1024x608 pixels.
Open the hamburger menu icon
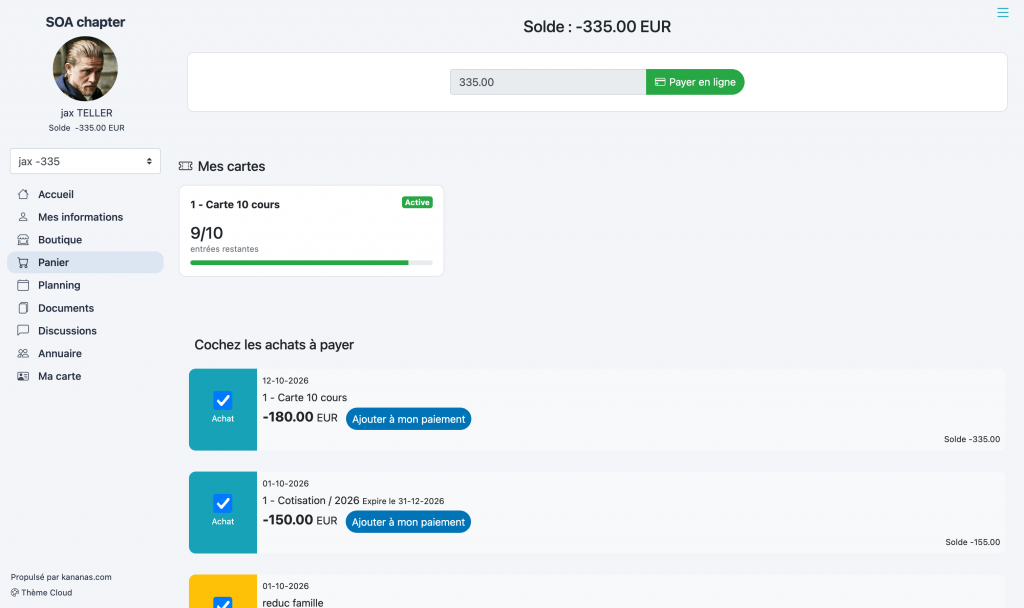click(x=1002, y=12)
